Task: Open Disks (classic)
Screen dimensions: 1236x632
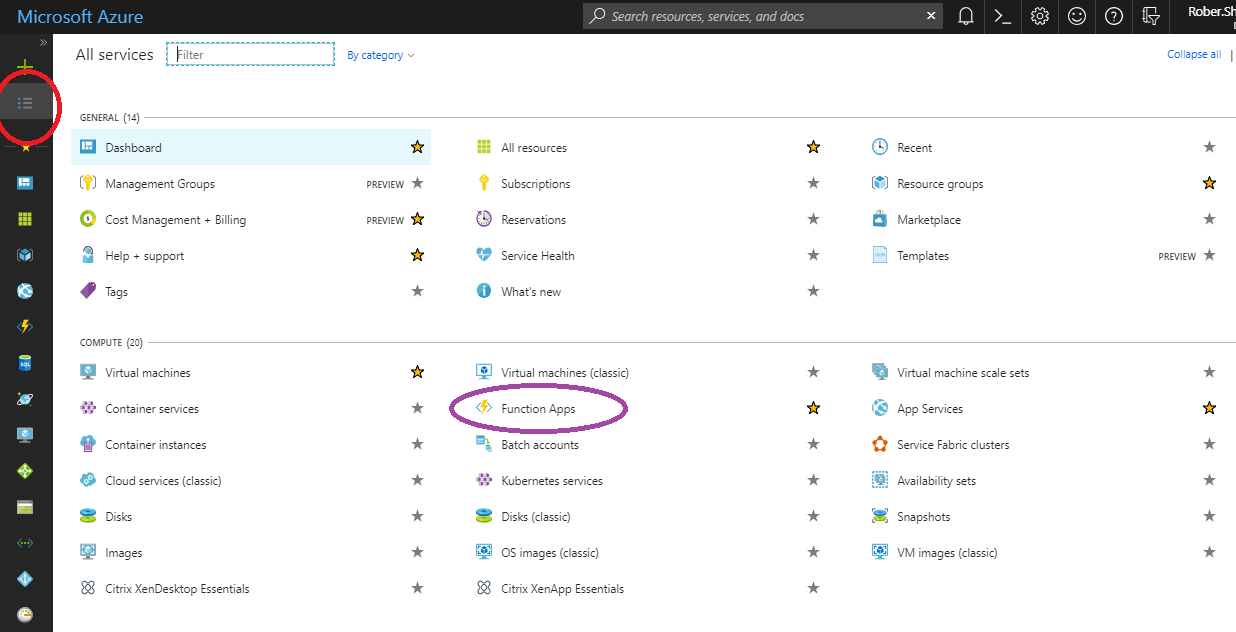Action: (x=536, y=517)
